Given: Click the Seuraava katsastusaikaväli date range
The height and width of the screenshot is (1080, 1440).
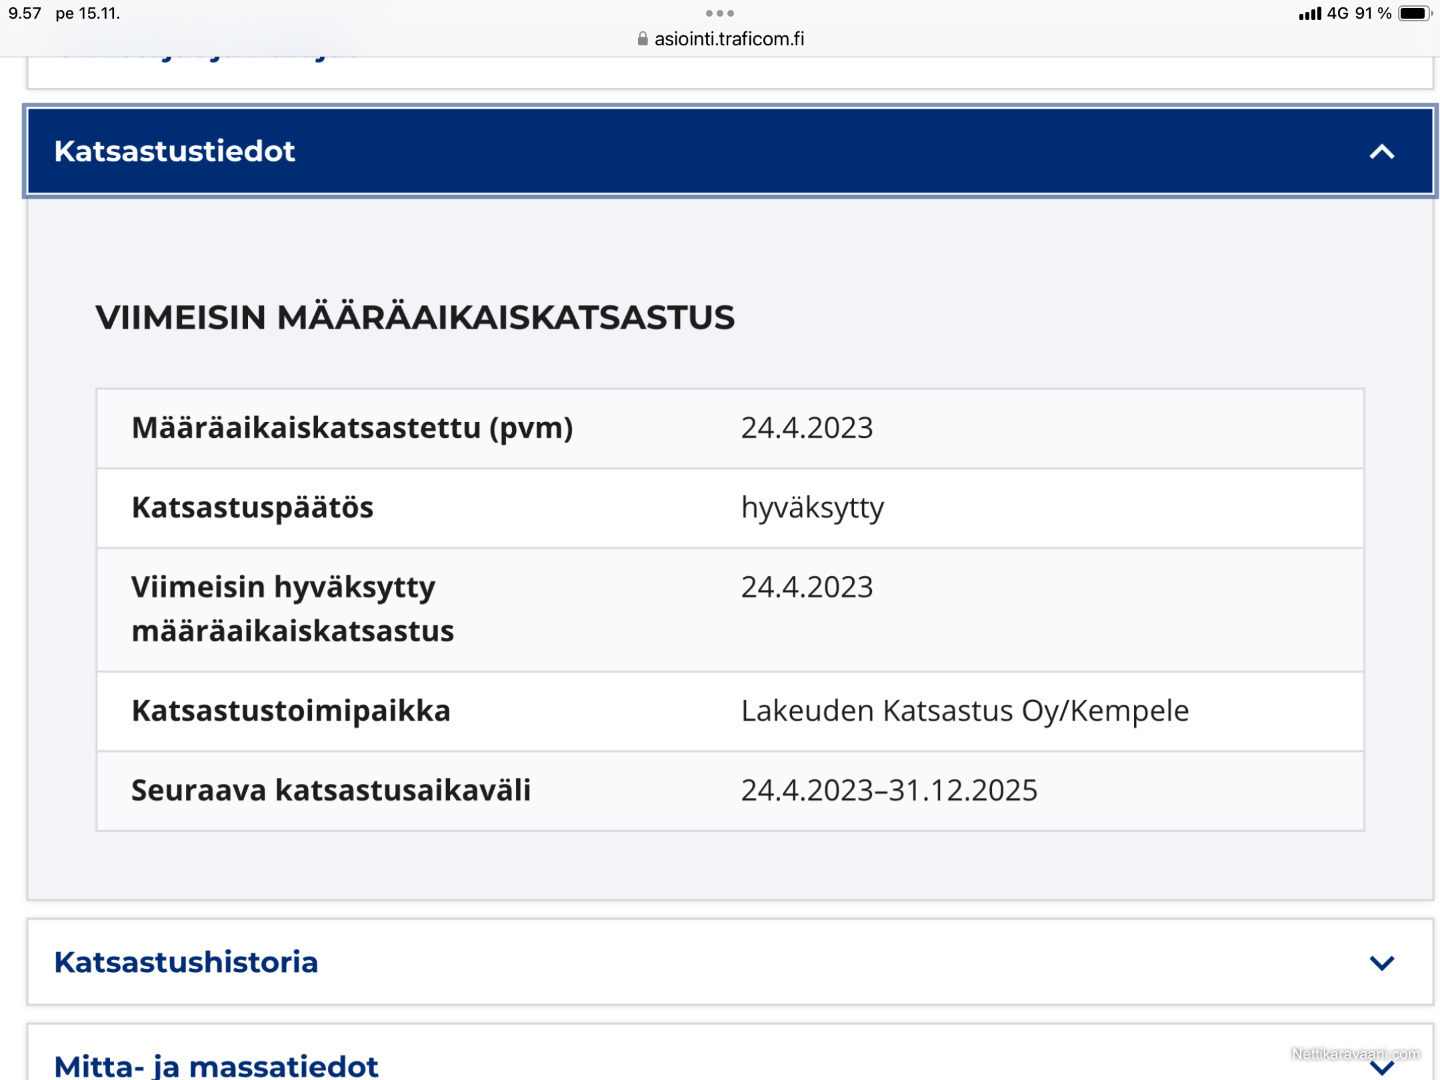Looking at the screenshot, I should point(889,790).
